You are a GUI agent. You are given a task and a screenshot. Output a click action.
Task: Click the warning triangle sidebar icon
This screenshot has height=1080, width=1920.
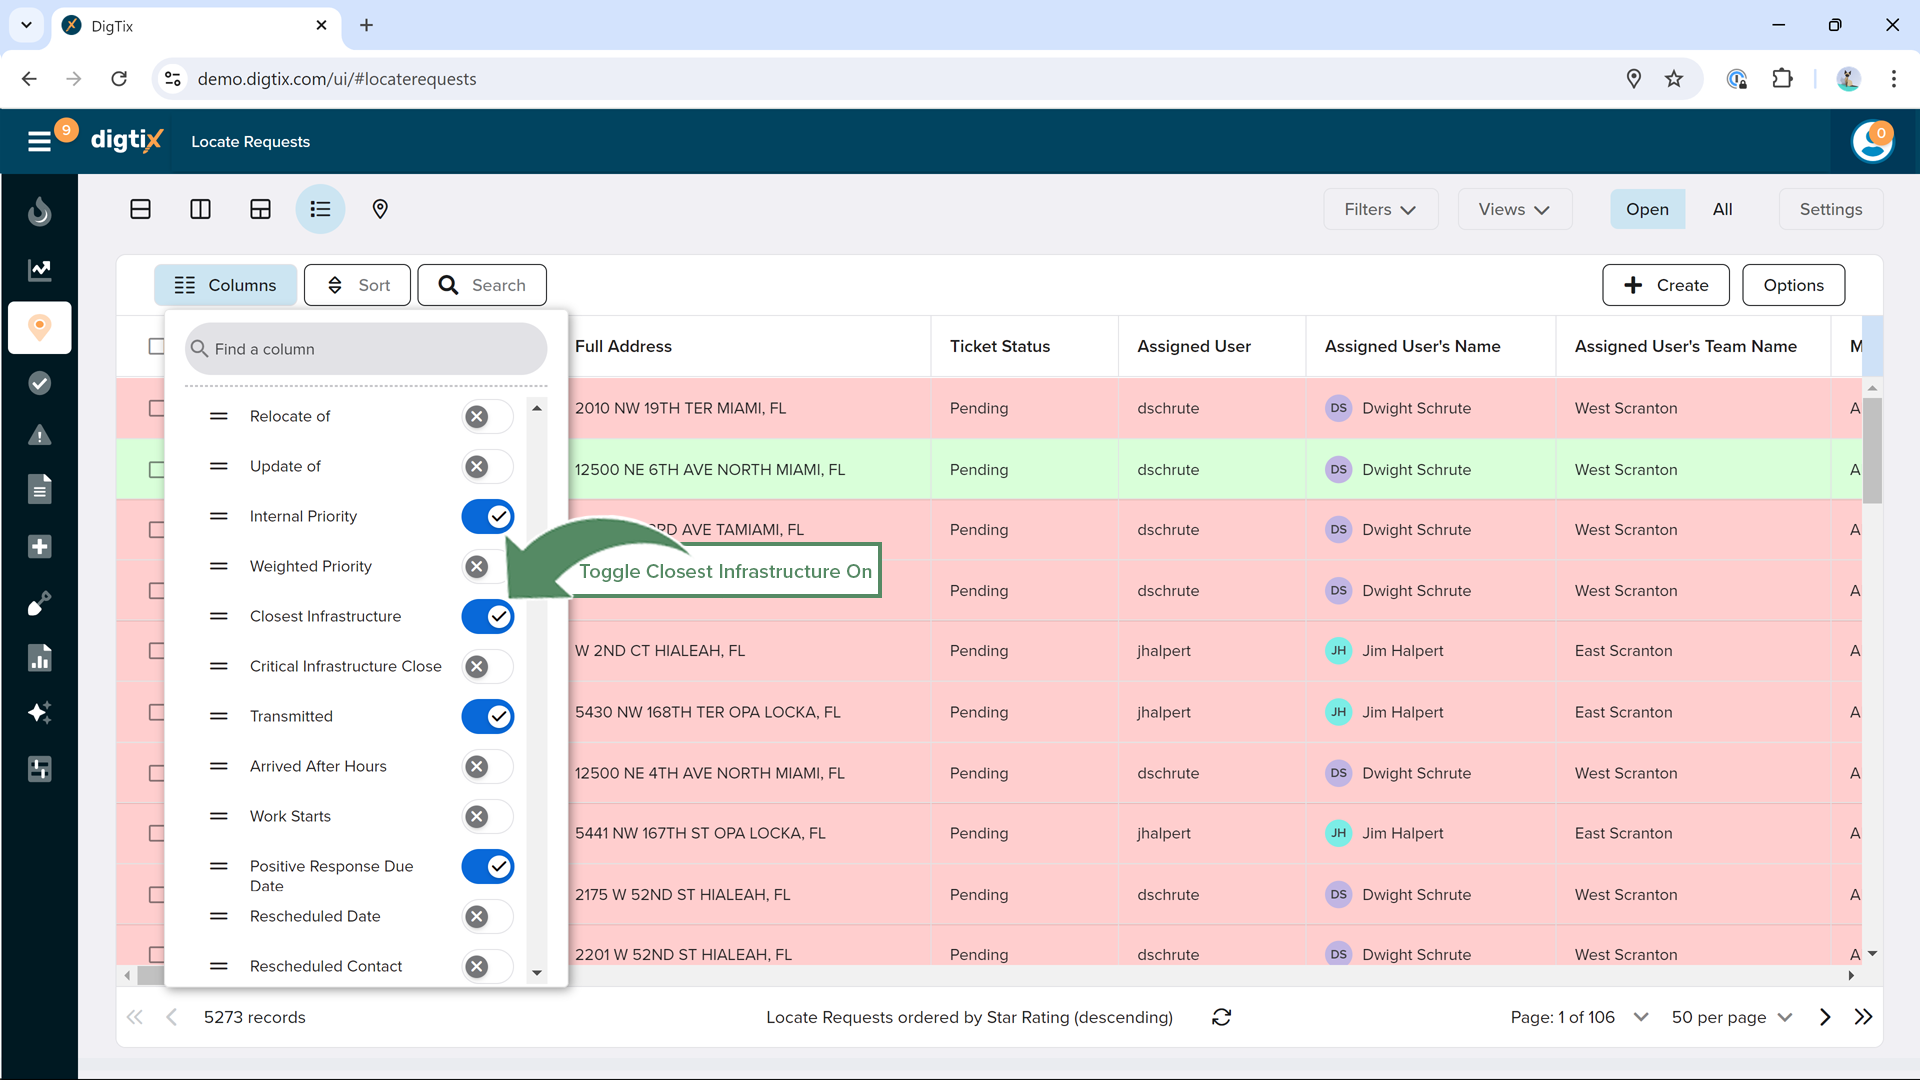tap(39, 435)
